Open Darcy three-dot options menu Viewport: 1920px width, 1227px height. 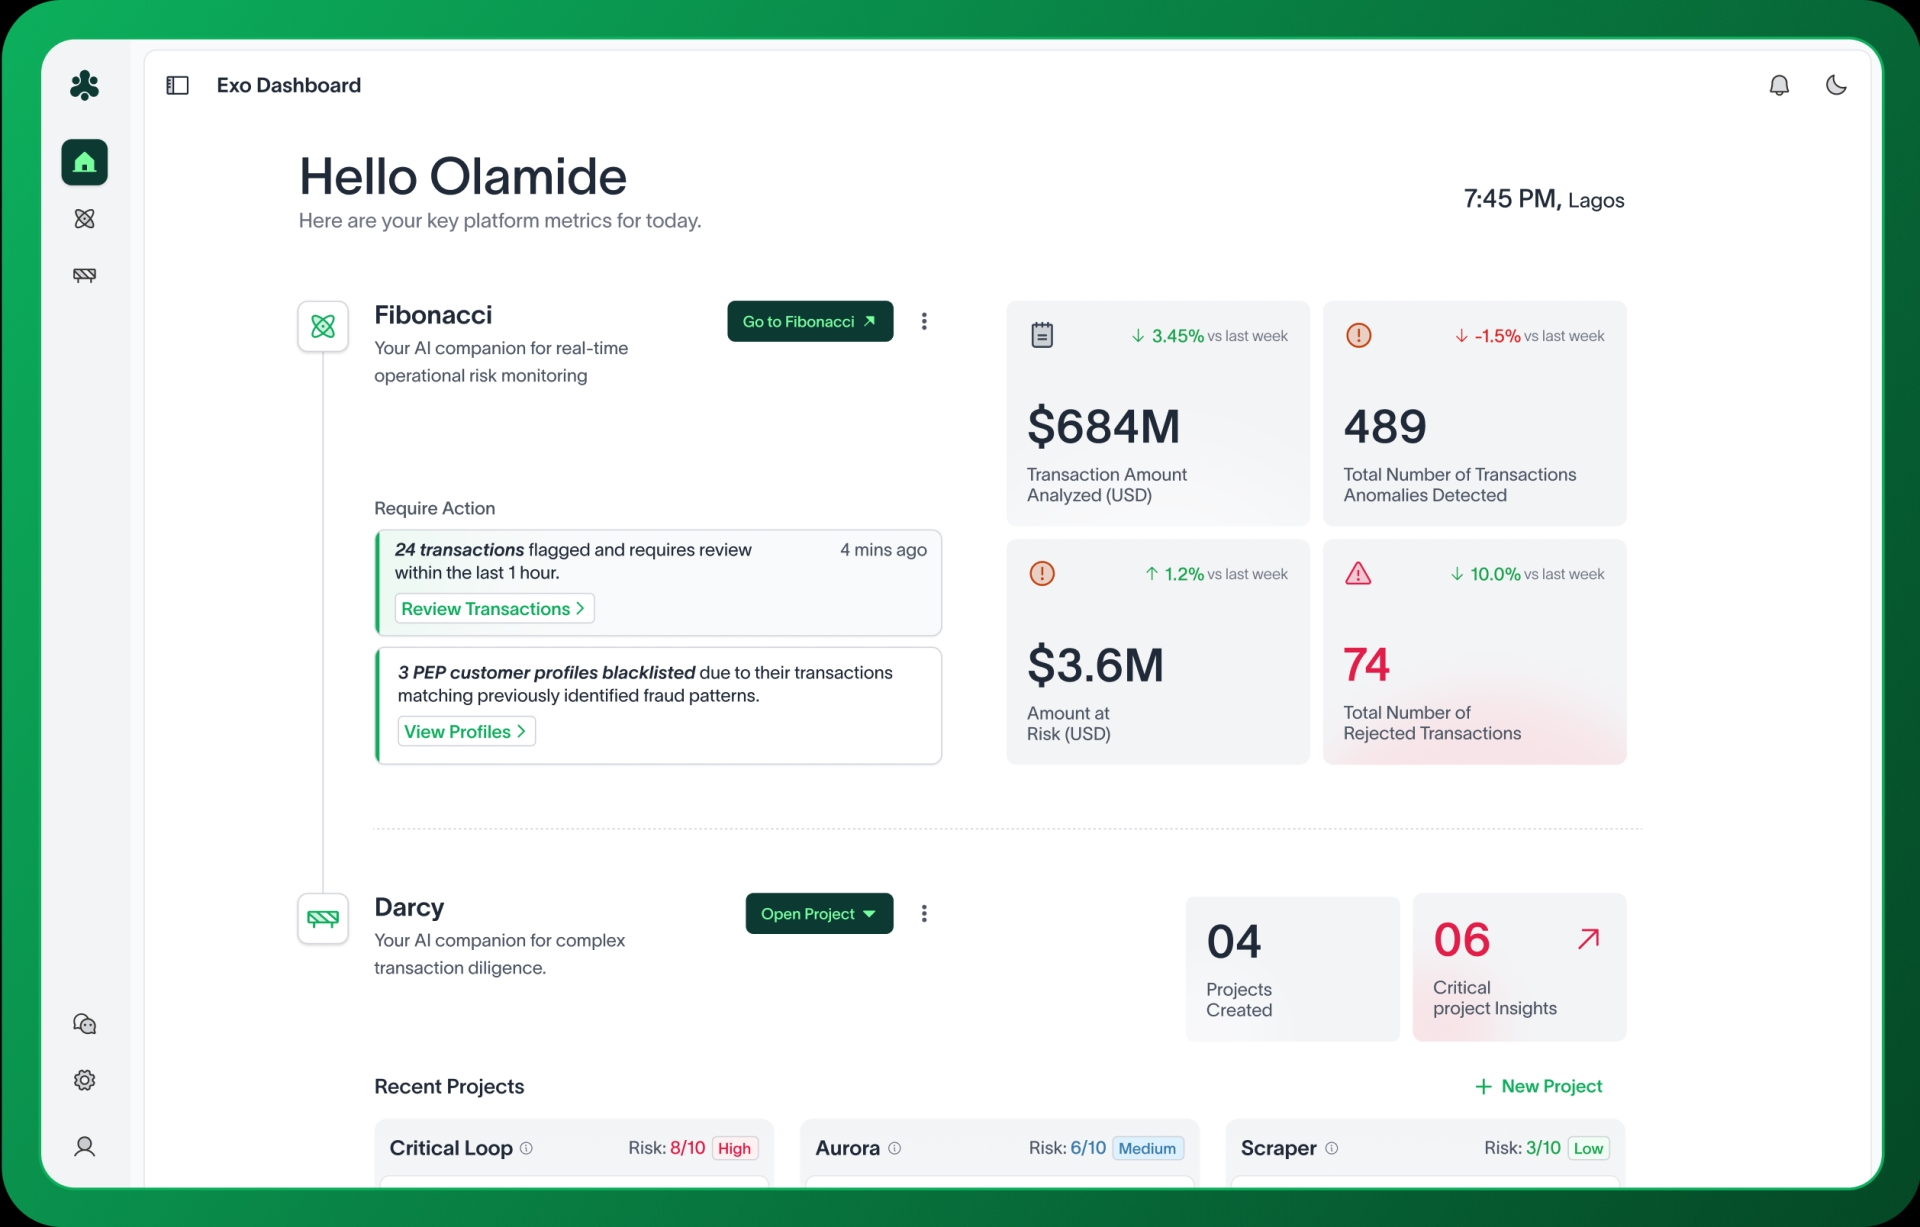pos(924,913)
